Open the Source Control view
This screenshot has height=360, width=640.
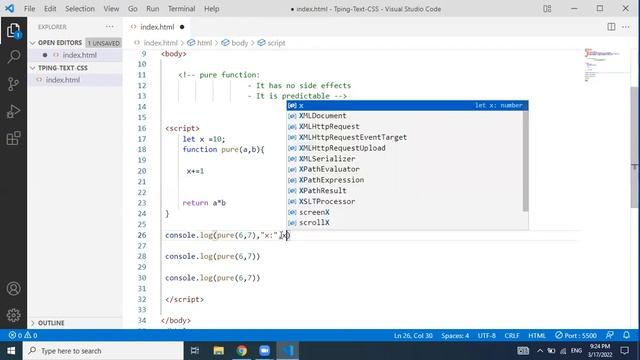(x=13, y=84)
